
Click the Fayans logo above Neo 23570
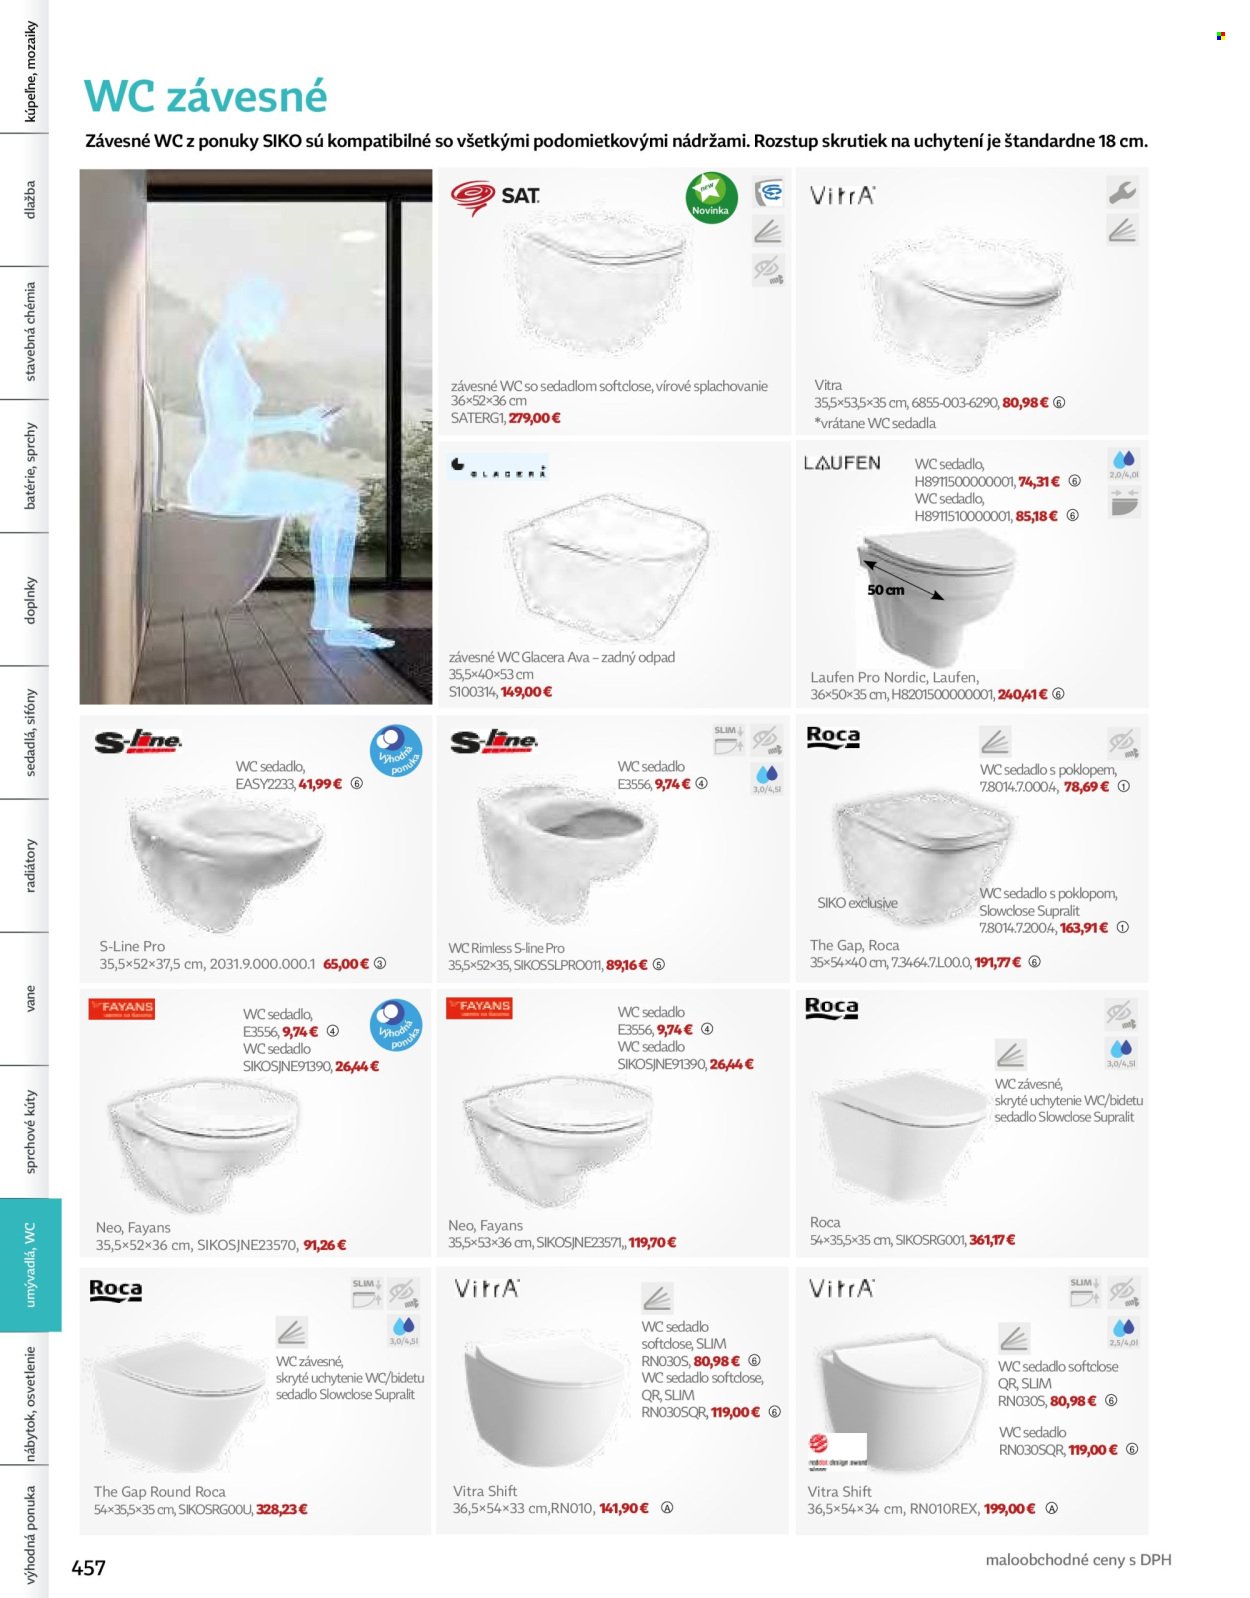click(x=122, y=1008)
